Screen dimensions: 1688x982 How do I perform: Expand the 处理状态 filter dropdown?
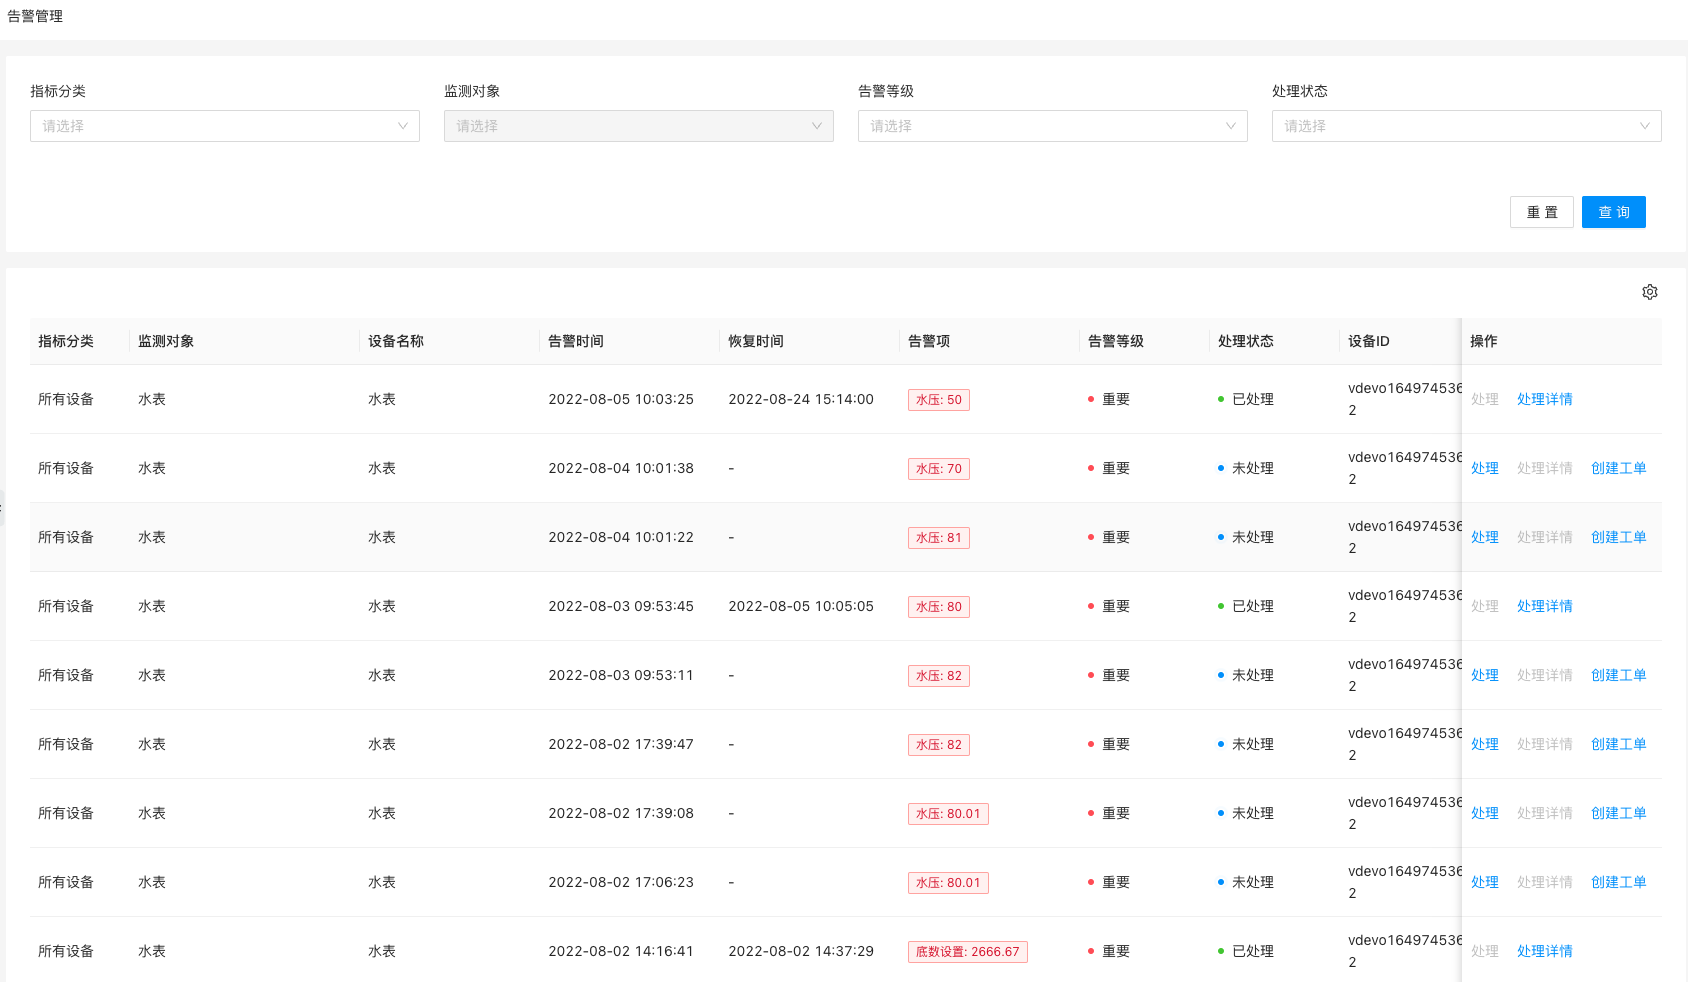(1466, 126)
